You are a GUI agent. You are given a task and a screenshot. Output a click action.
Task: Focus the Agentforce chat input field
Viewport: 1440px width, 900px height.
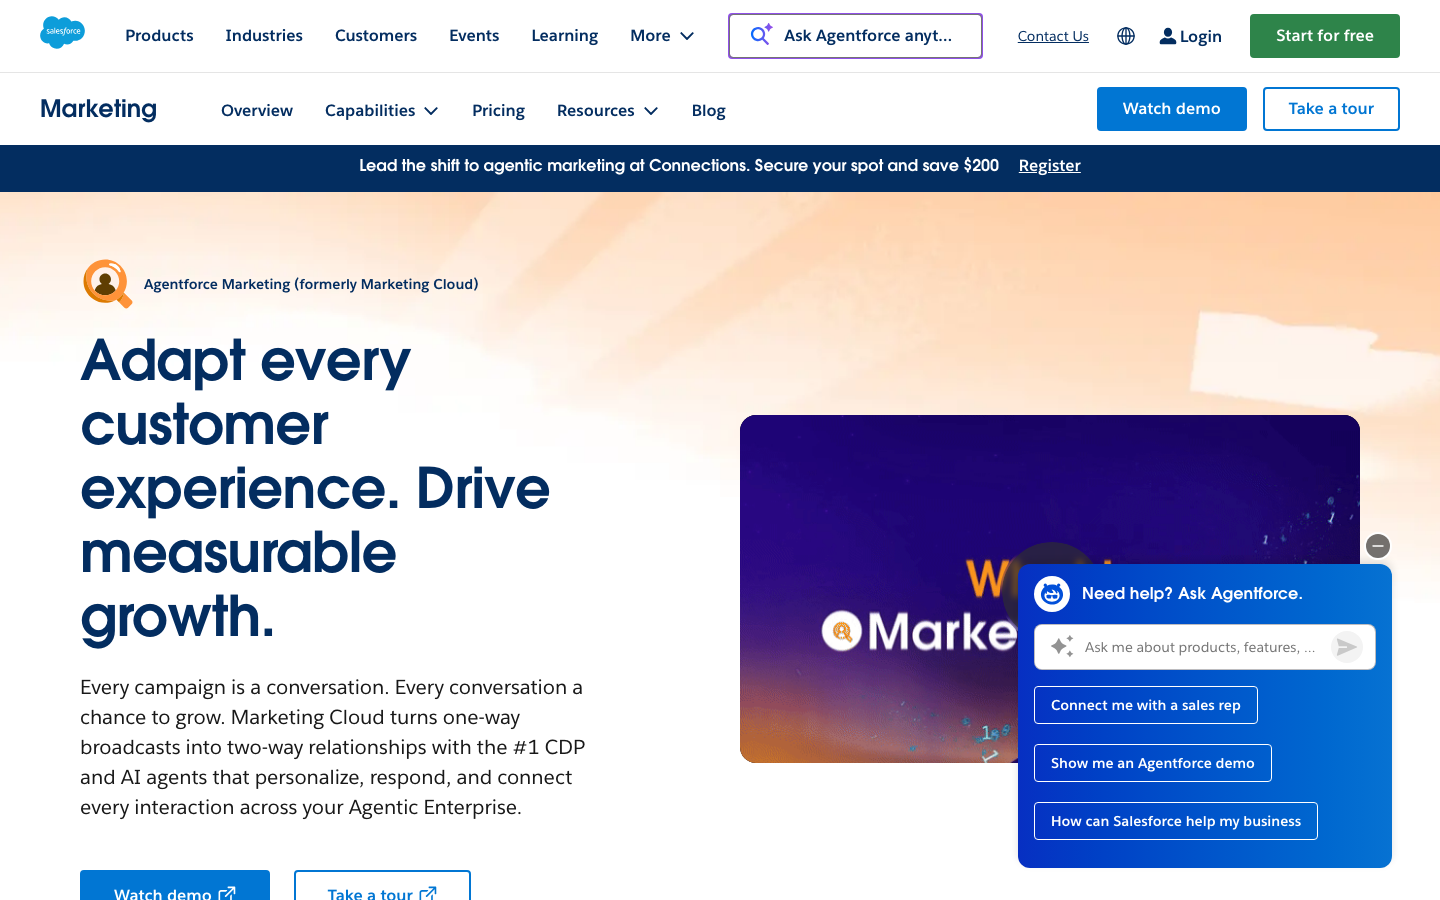[1205, 647]
